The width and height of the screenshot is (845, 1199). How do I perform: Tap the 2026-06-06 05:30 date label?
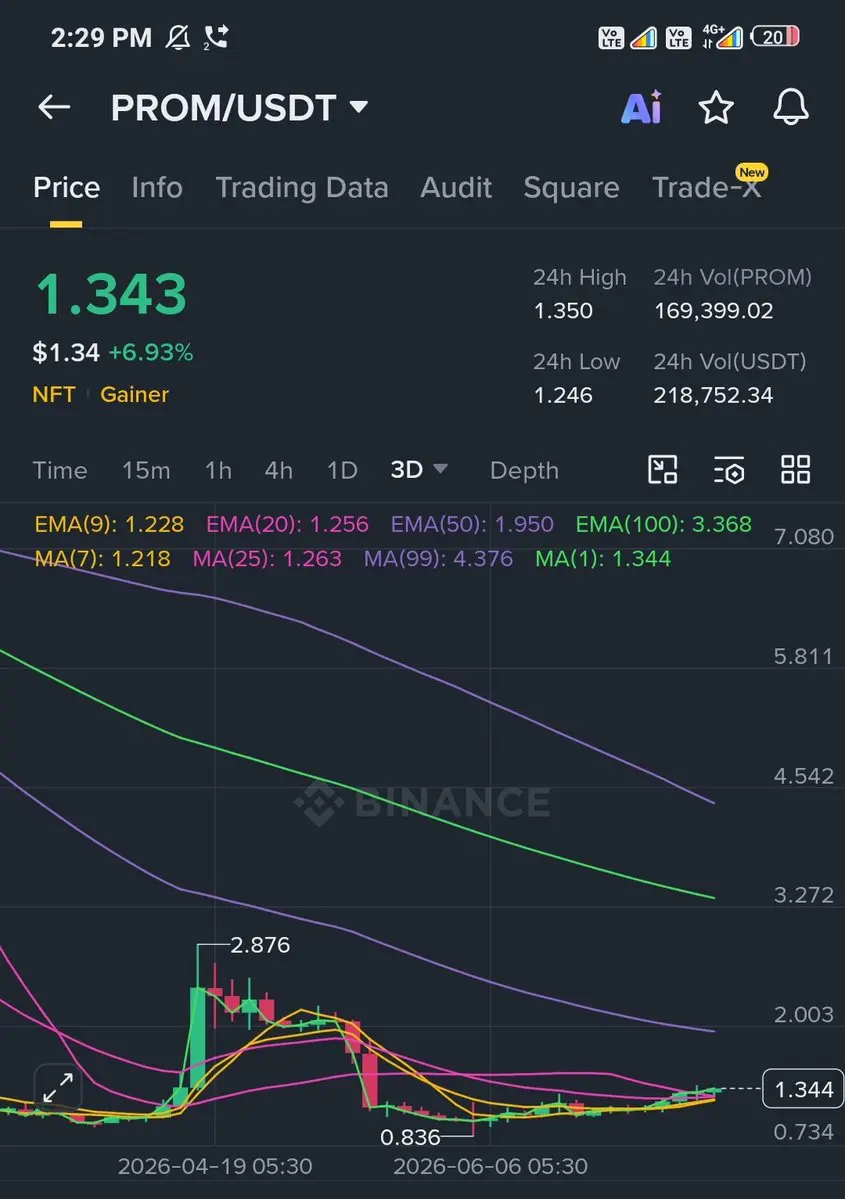tap(490, 1166)
